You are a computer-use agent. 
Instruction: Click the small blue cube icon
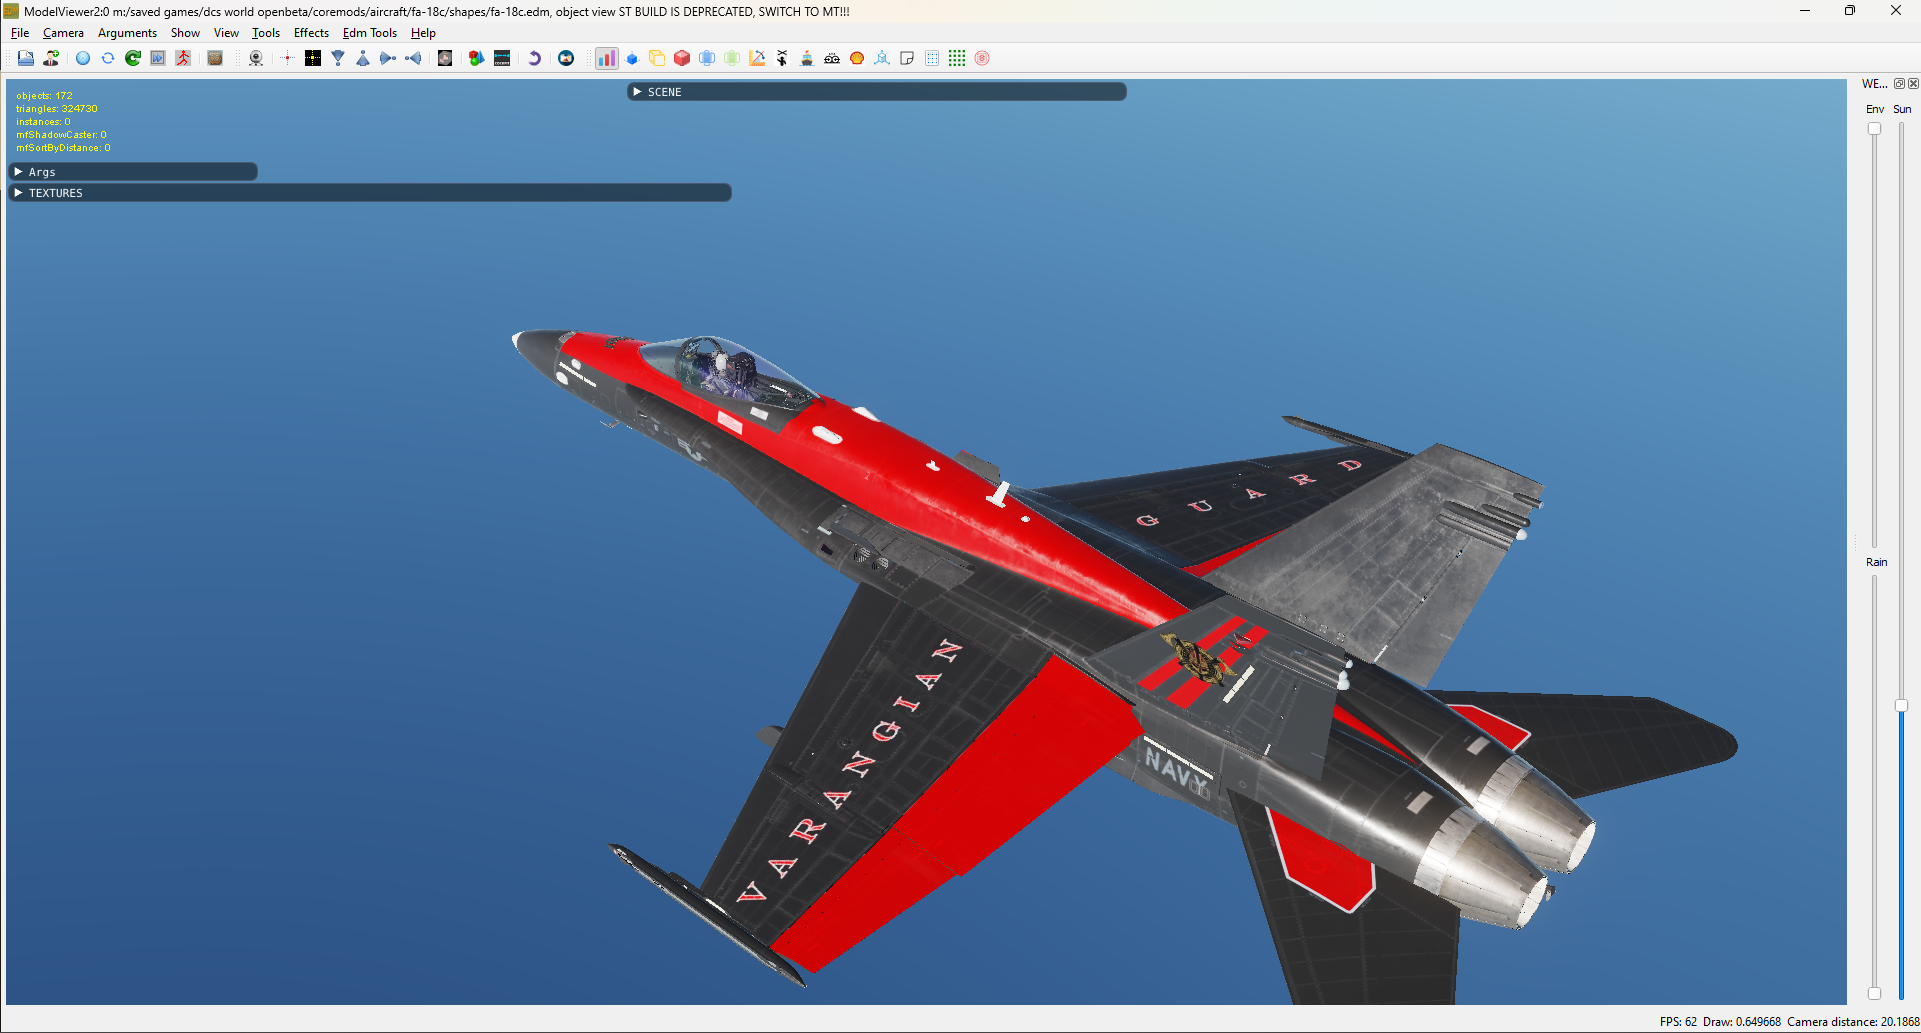point(632,58)
